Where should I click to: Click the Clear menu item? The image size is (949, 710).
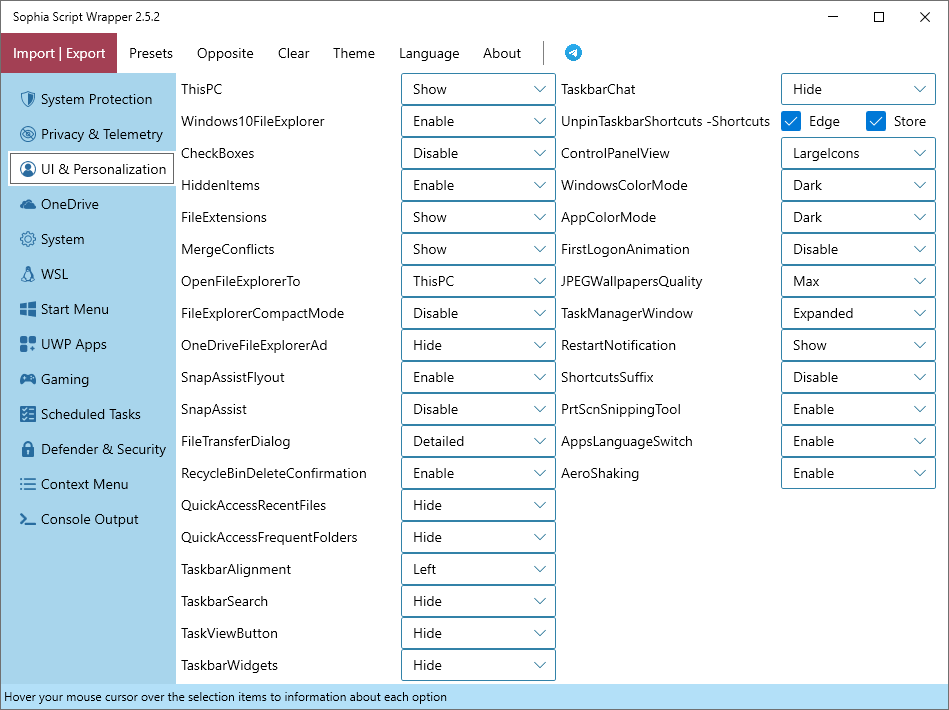(x=294, y=53)
